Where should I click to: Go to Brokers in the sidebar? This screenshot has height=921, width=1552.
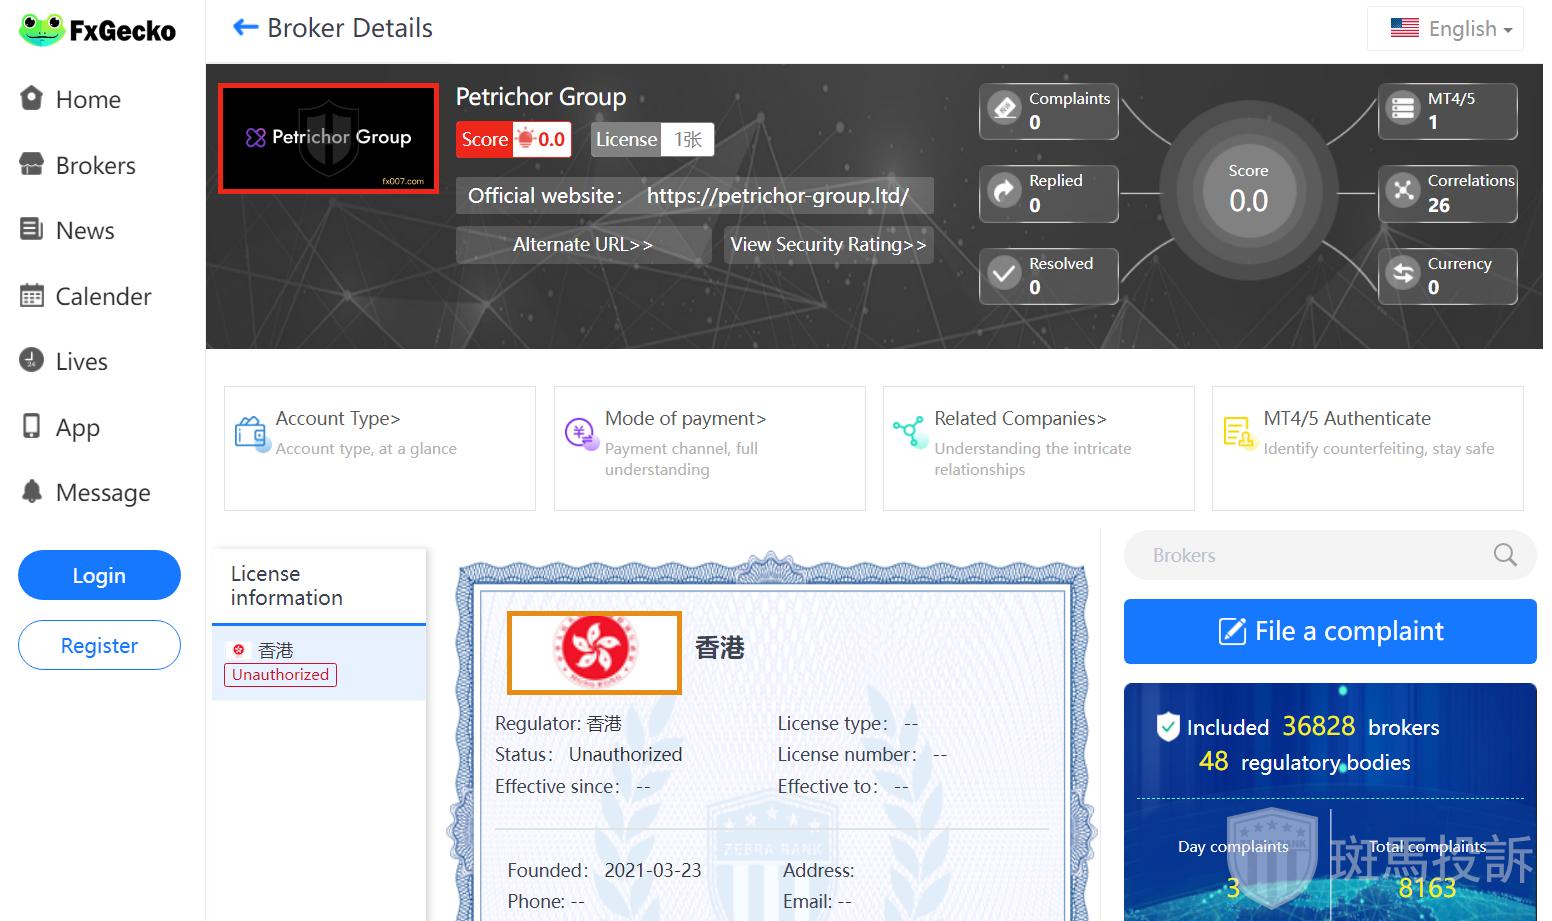point(94,166)
